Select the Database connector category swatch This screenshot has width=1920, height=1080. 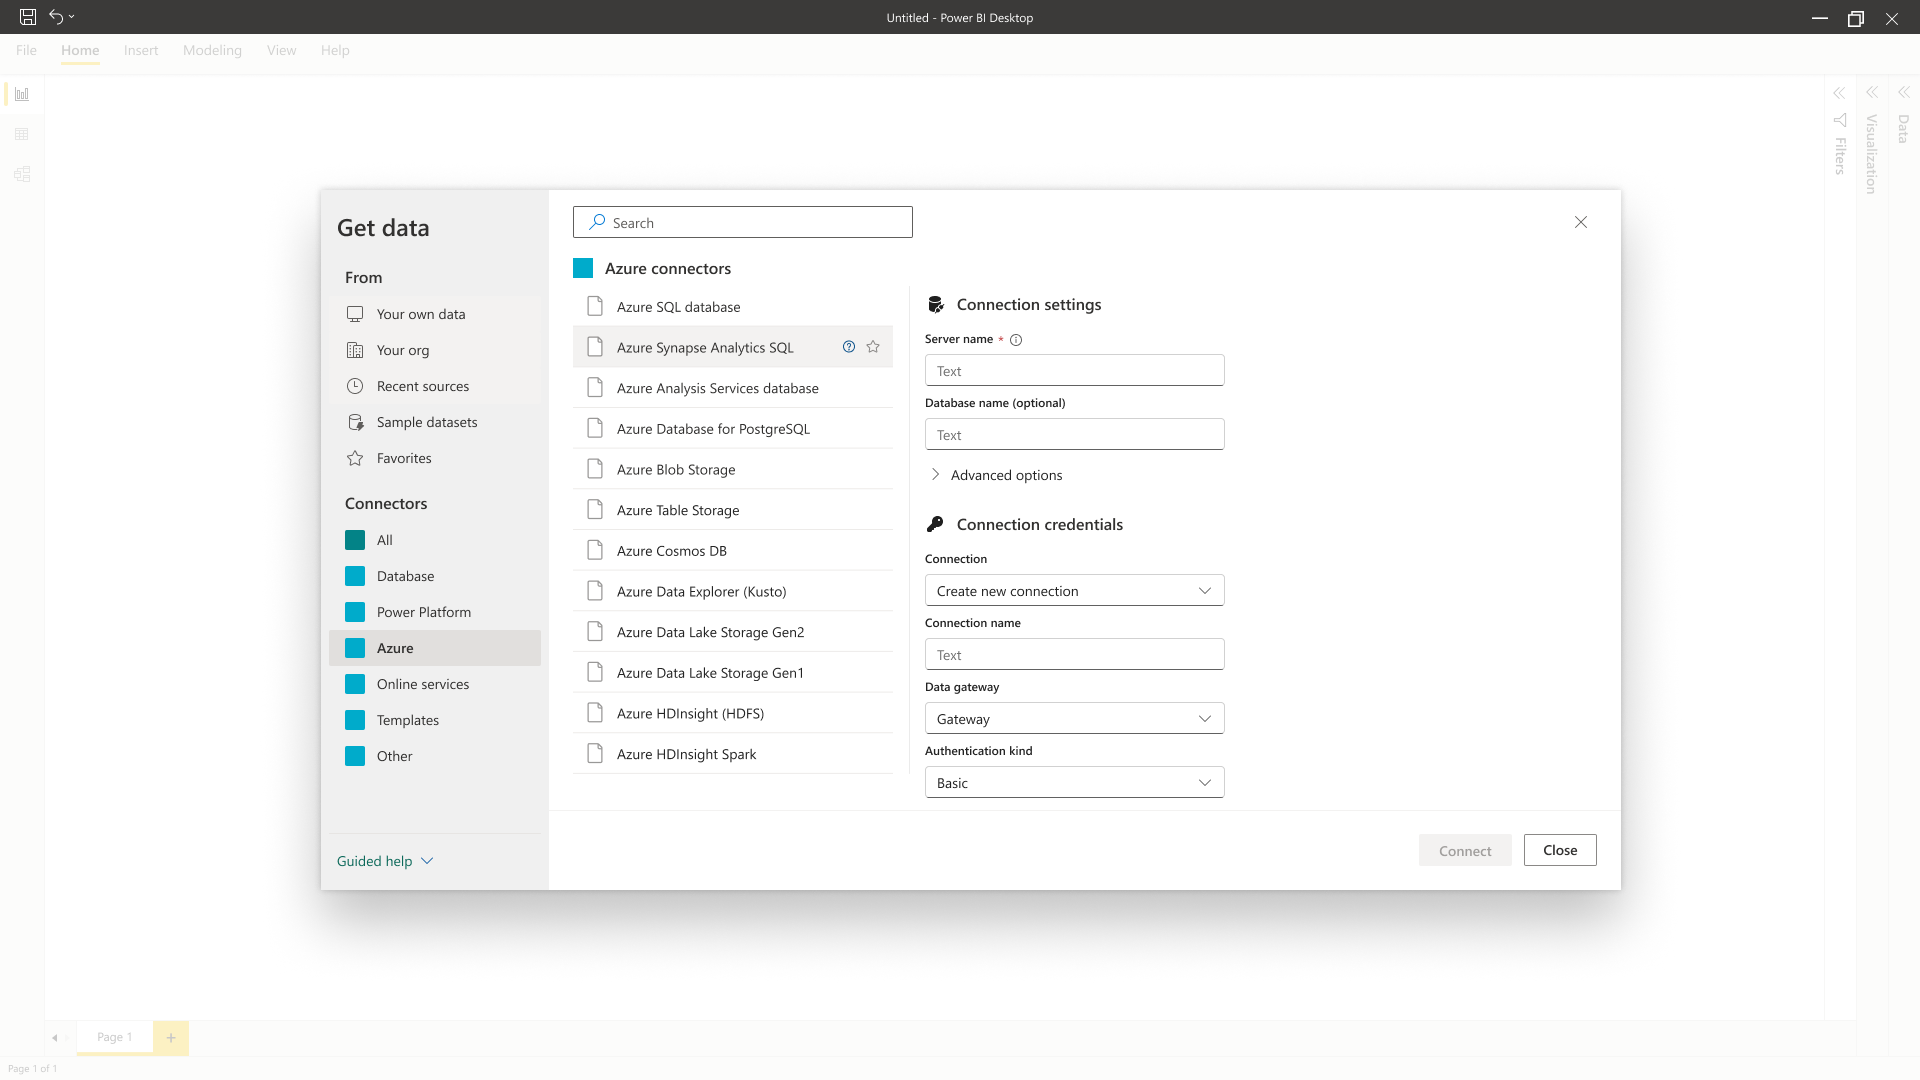pos(355,576)
